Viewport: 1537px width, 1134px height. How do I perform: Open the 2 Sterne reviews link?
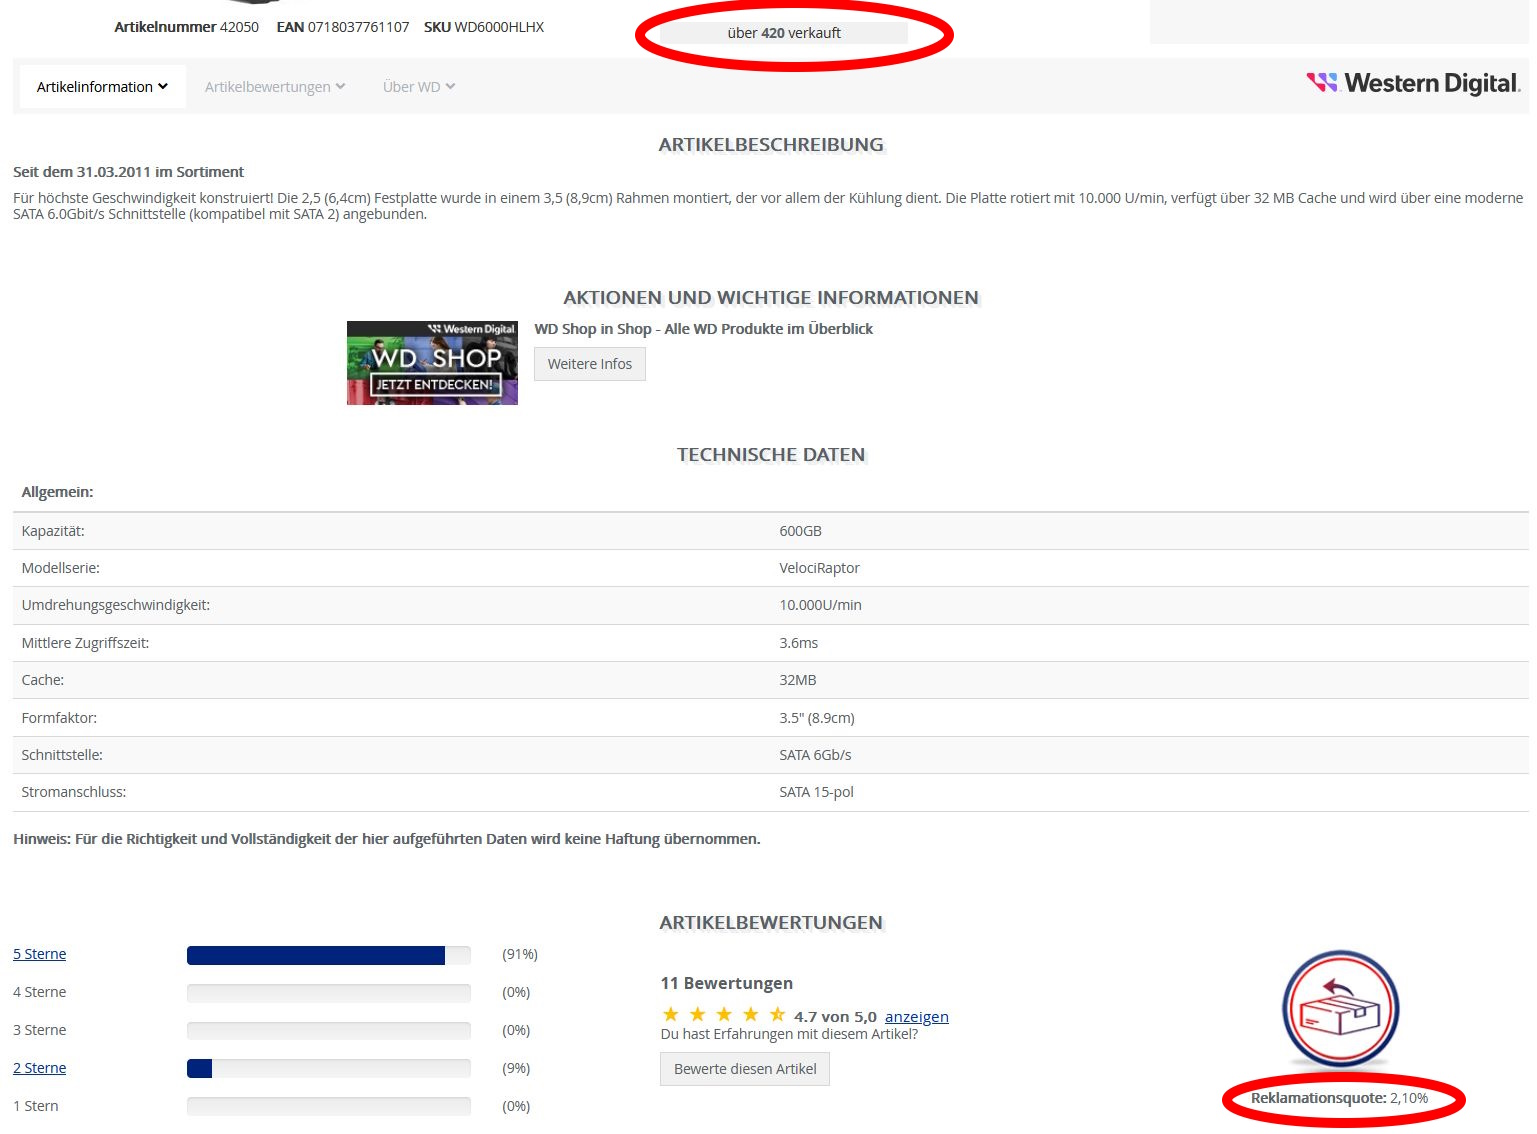(x=40, y=1068)
